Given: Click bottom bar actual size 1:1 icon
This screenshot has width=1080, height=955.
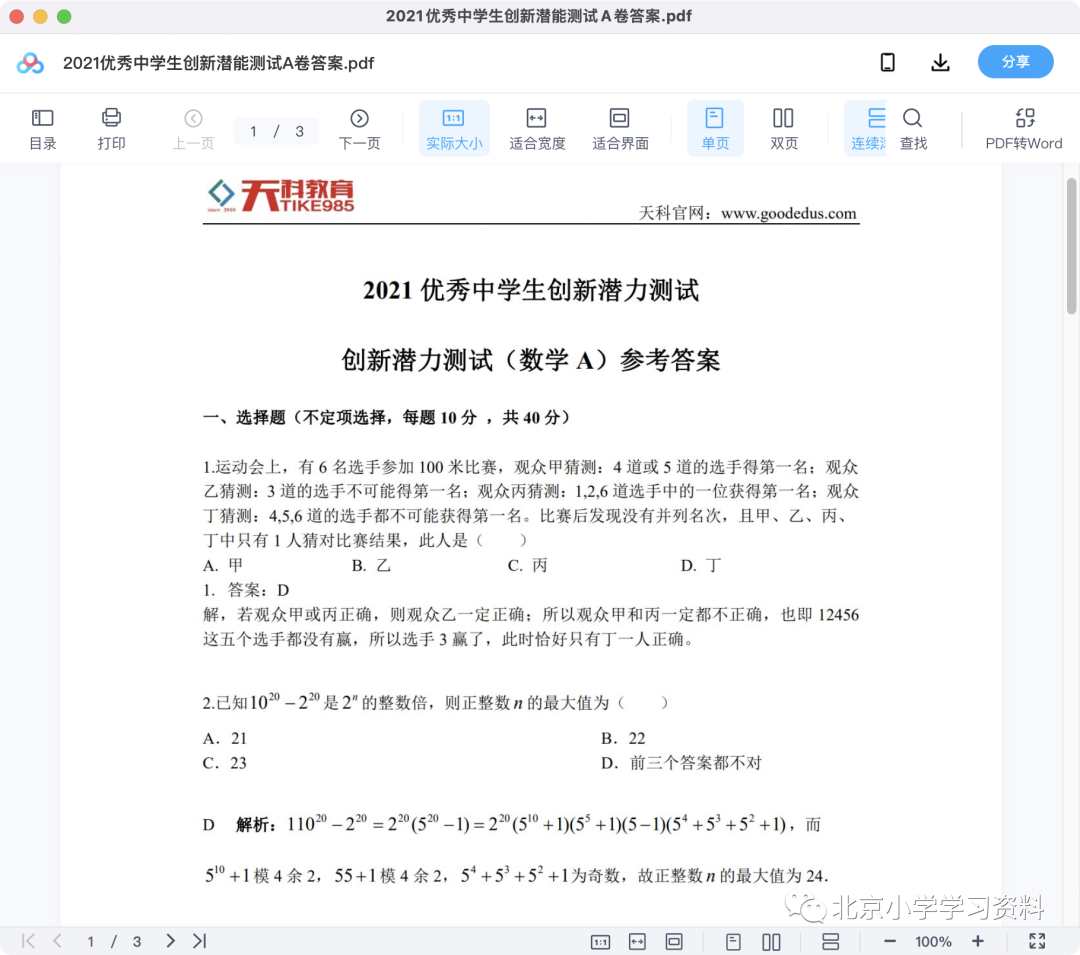Looking at the screenshot, I should point(600,941).
